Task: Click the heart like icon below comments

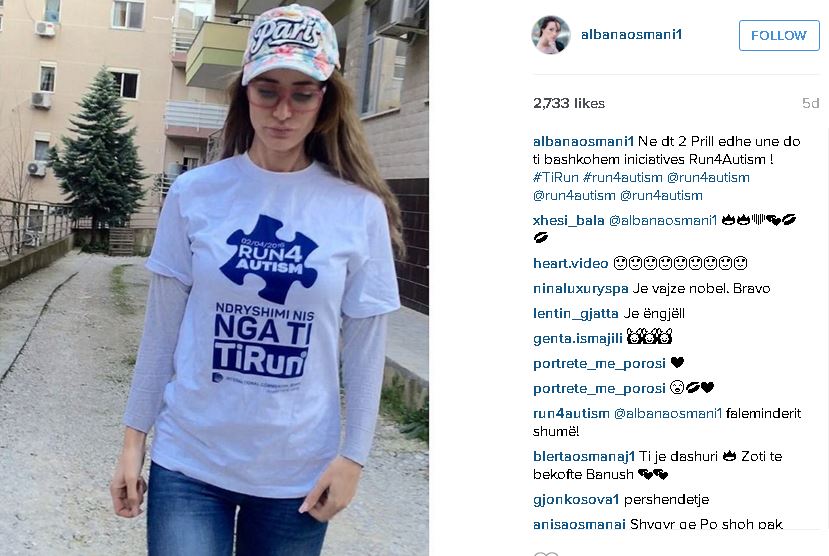Action: [x=546, y=553]
